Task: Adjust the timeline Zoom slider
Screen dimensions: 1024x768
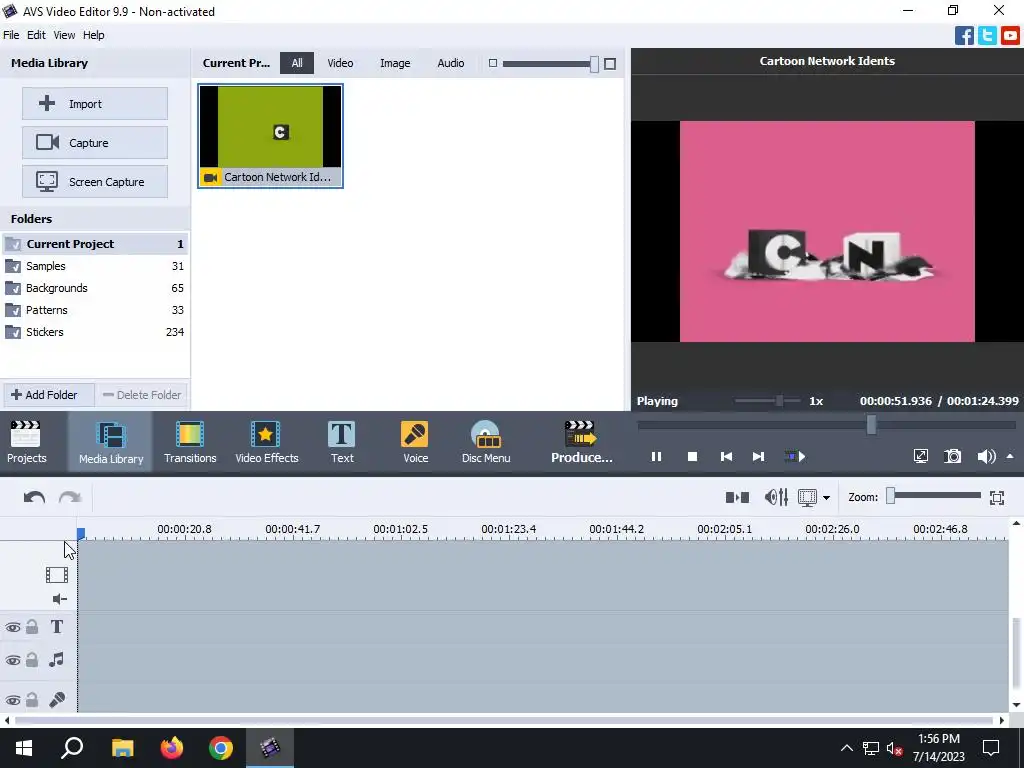Action: [890, 496]
